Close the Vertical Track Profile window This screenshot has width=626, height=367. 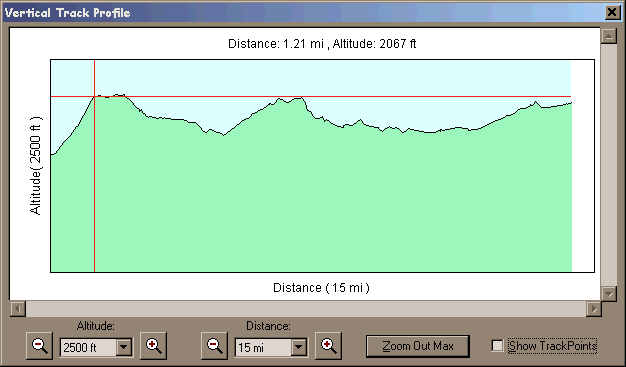pos(612,12)
